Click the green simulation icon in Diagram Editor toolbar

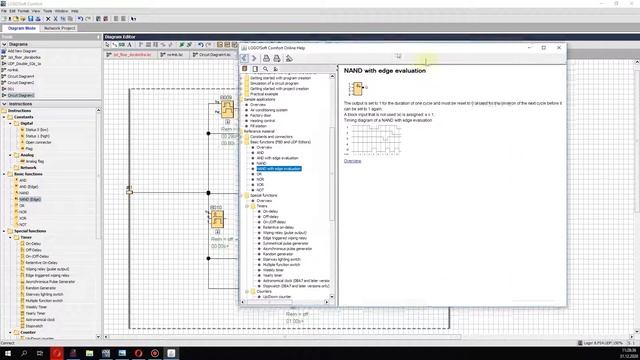[182, 45]
